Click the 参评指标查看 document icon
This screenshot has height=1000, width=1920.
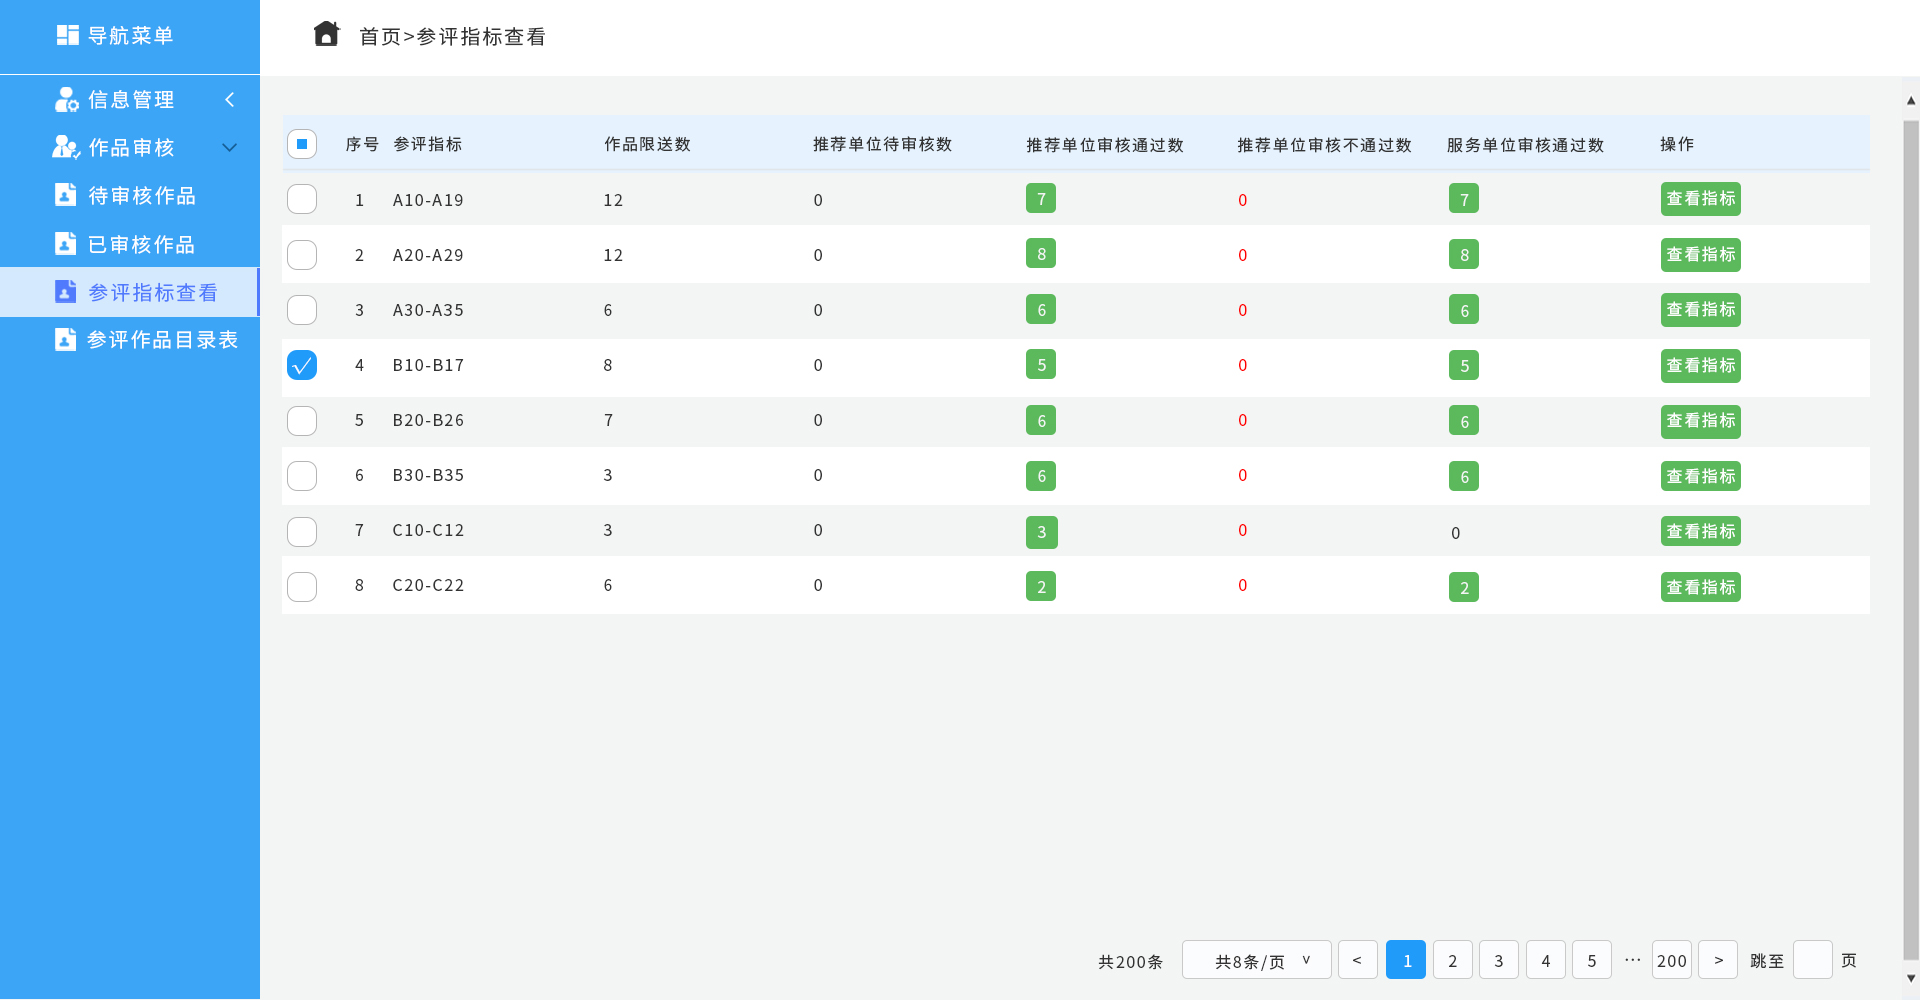(65, 292)
